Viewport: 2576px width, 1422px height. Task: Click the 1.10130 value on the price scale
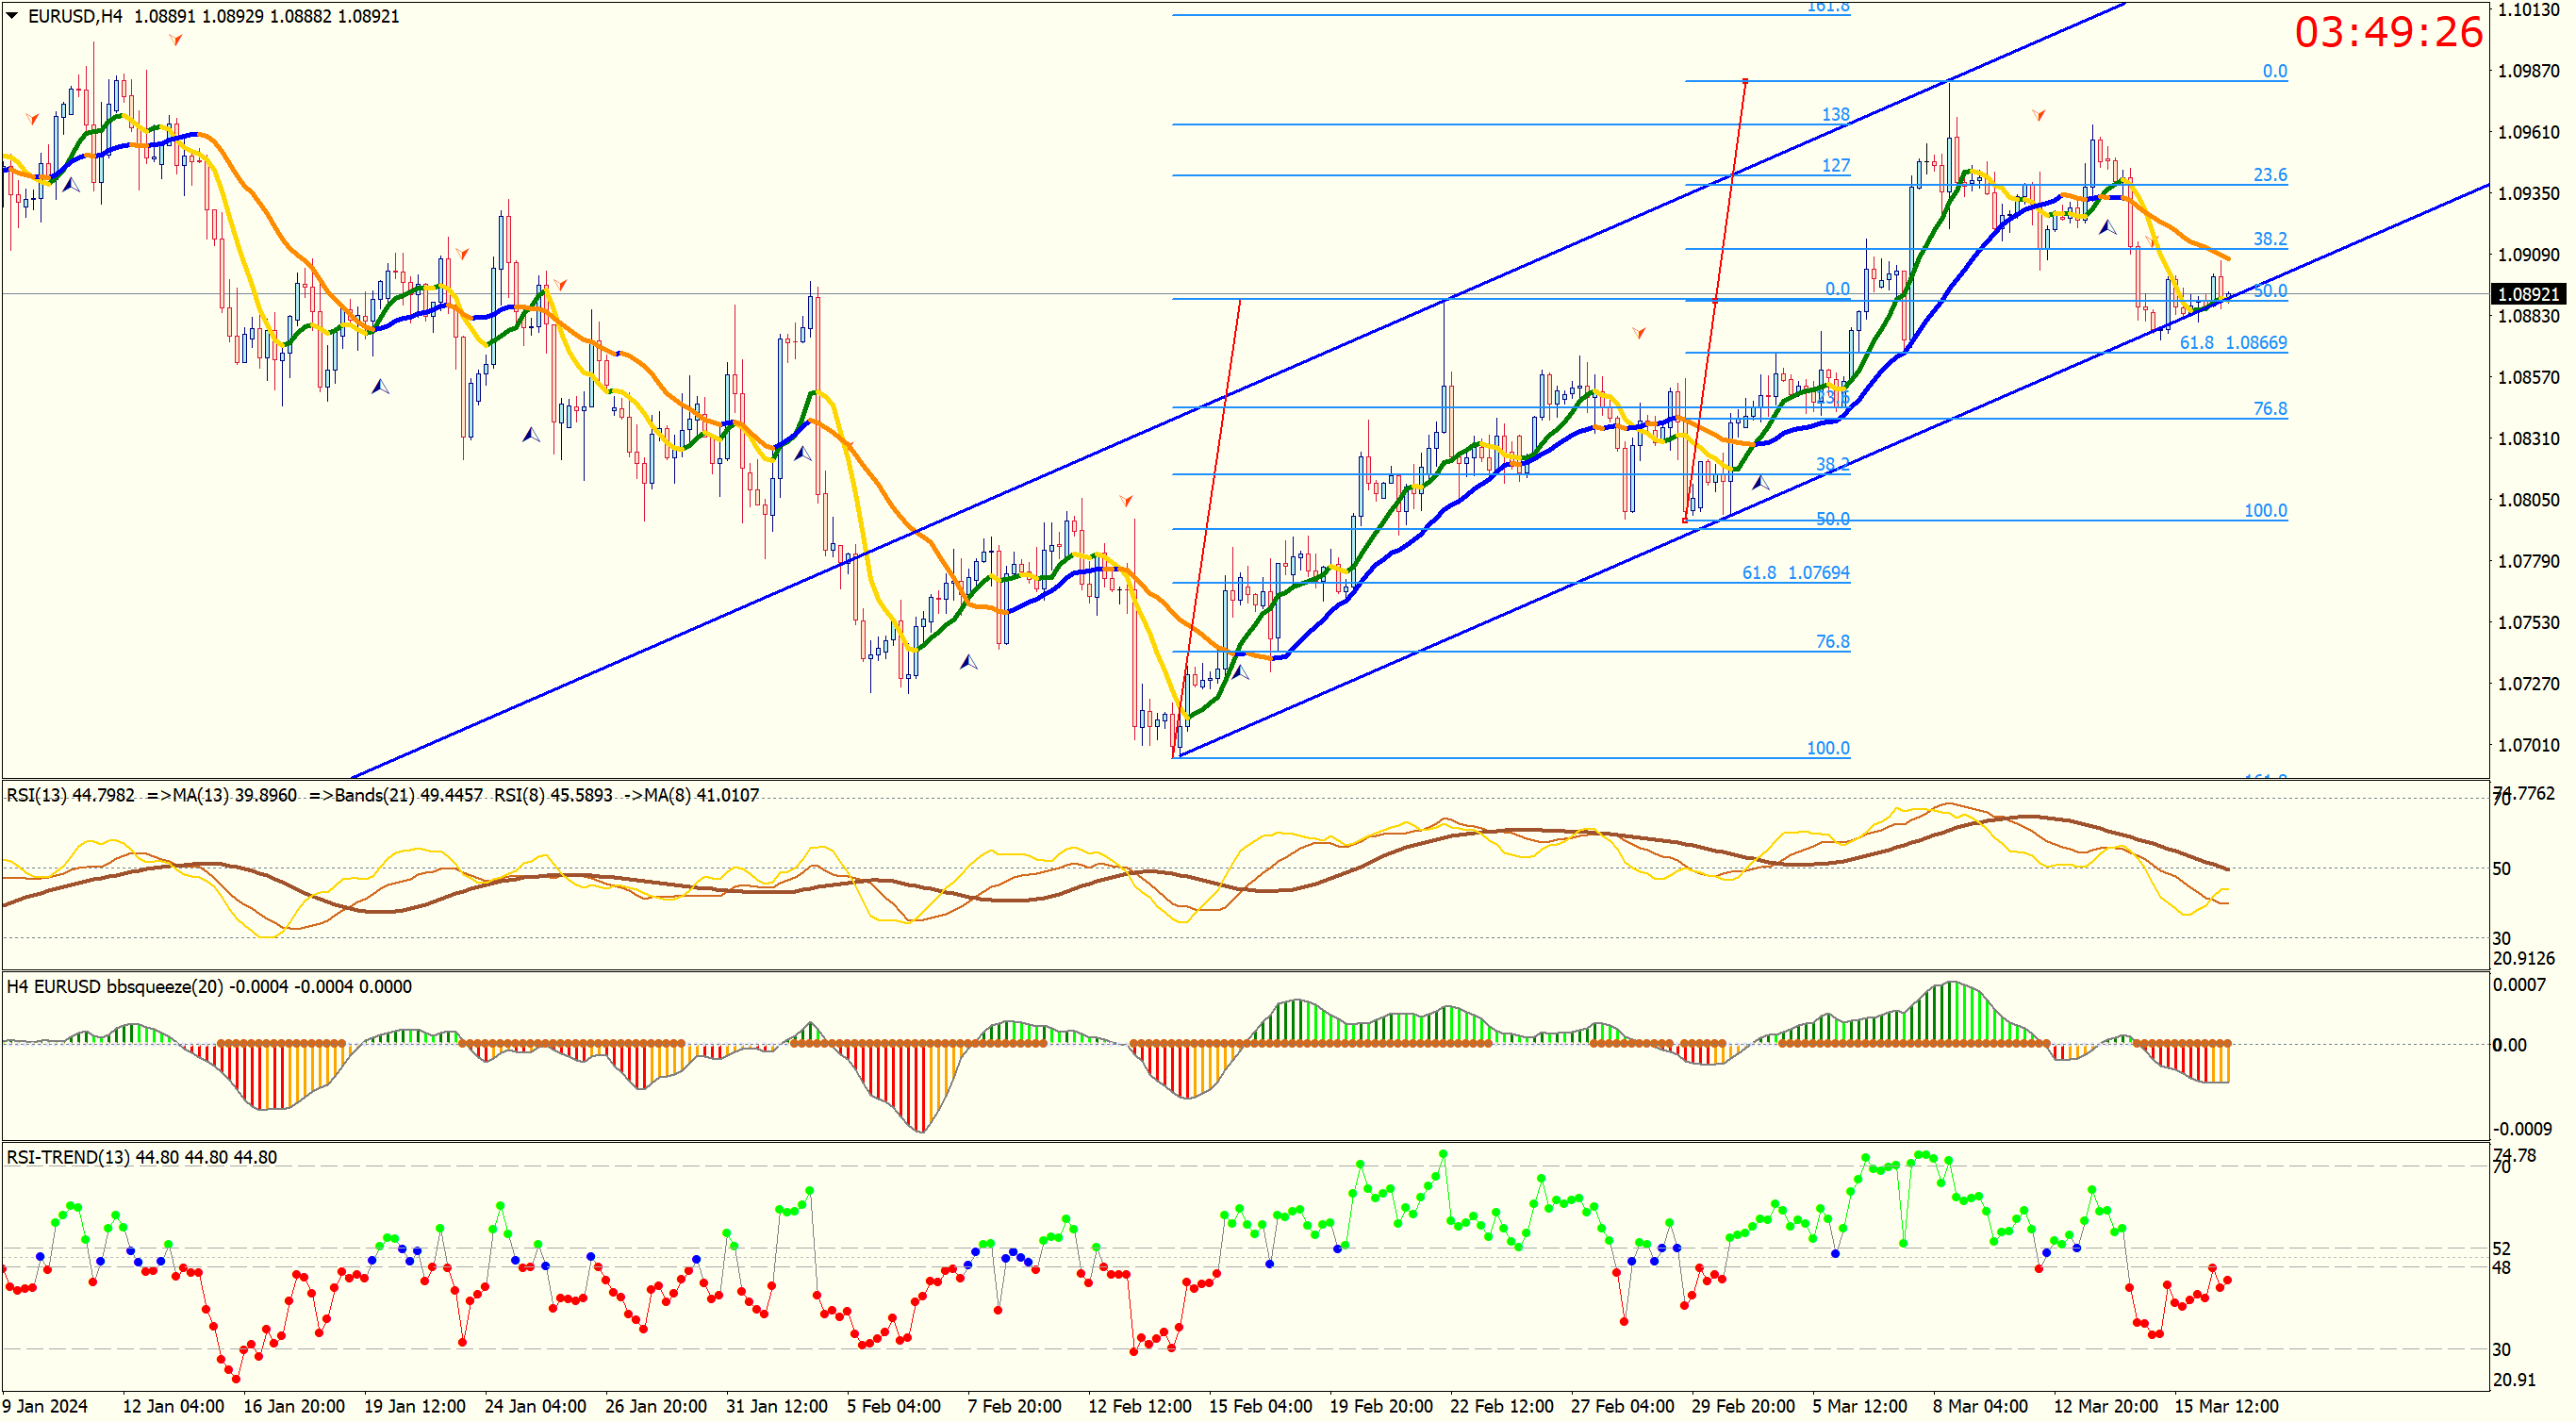click(x=2528, y=10)
